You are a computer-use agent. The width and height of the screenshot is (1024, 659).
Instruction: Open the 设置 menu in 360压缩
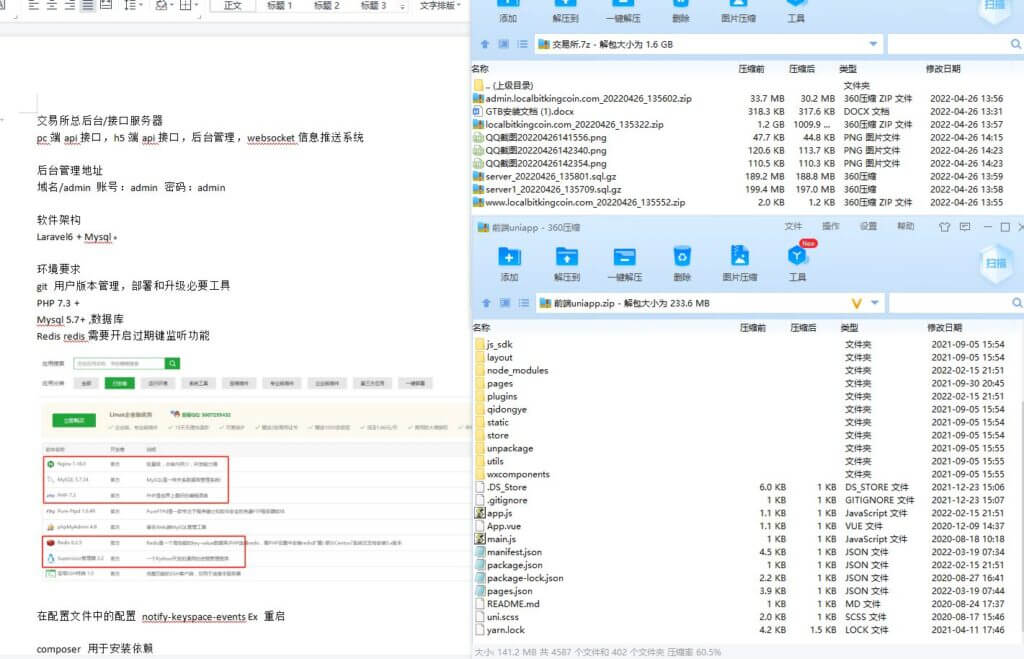coord(869,227)
